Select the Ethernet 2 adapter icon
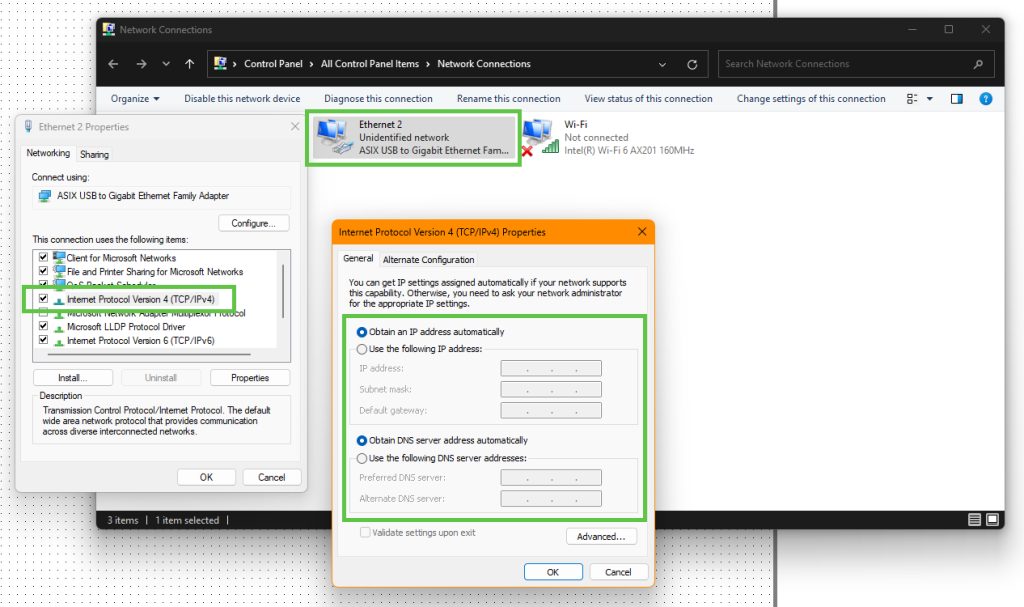Image resolution: width=1024 pixels, height=607 pixels. (334, 138)
